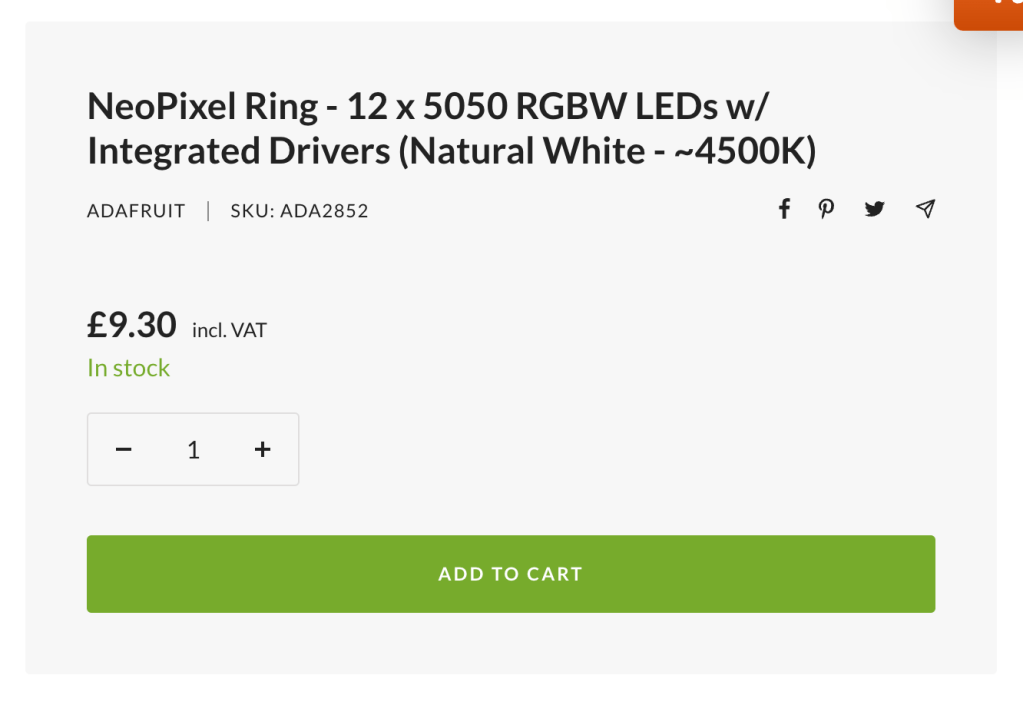Click the SKU code ADA2852

tap(324, 211)
